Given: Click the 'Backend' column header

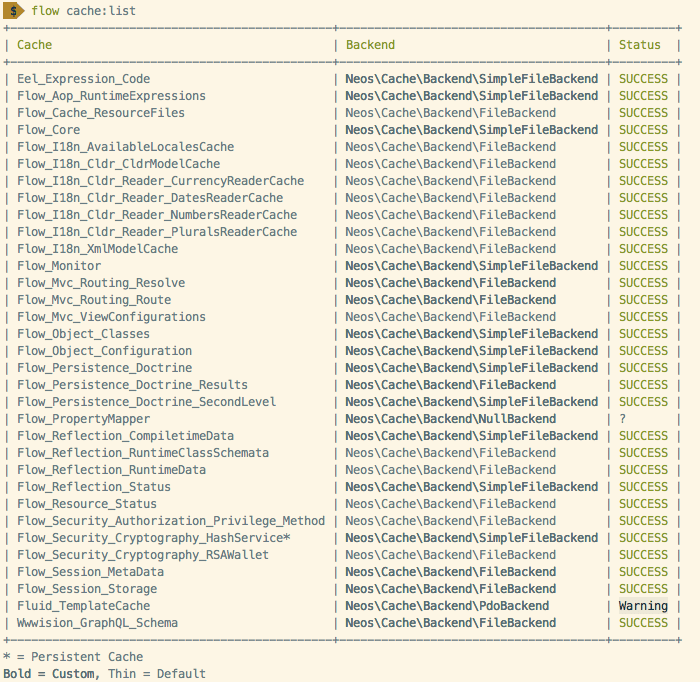Looking at the screenshot, I should [x=370, y=45].
